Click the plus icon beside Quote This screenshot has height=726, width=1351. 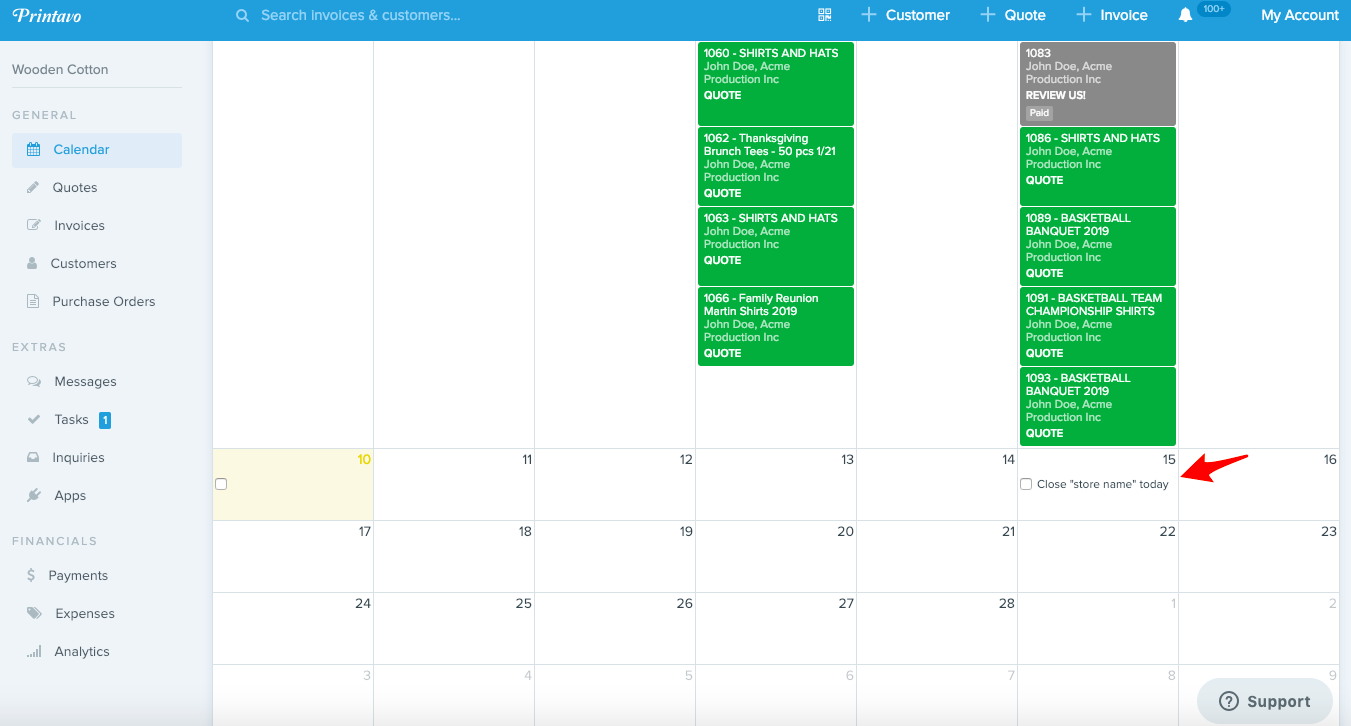click(x=988, y=15)
